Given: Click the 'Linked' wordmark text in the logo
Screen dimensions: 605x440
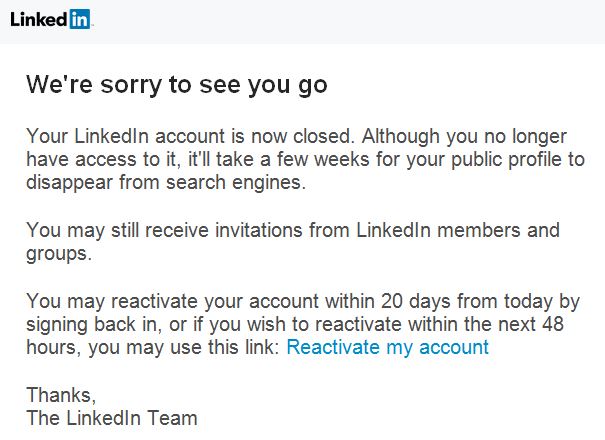Looking at the screenshot, I should (38, 20).
